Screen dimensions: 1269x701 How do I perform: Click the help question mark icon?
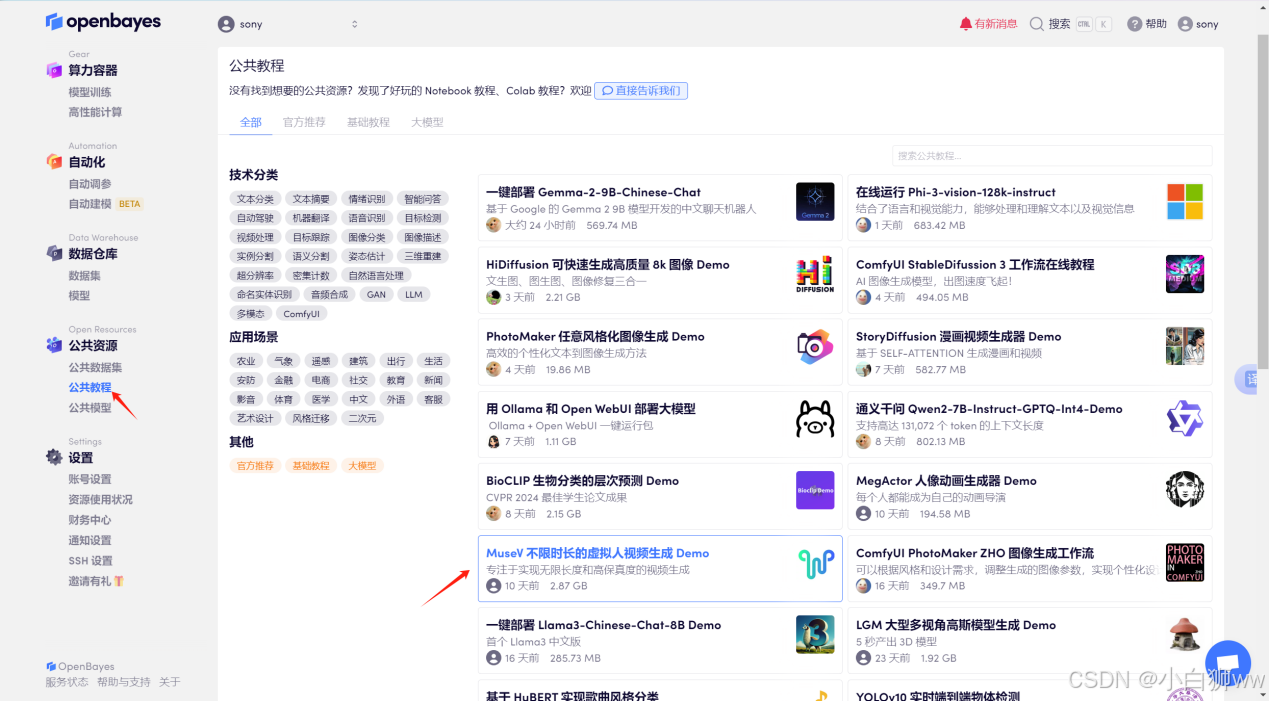tap(1134, 24)
